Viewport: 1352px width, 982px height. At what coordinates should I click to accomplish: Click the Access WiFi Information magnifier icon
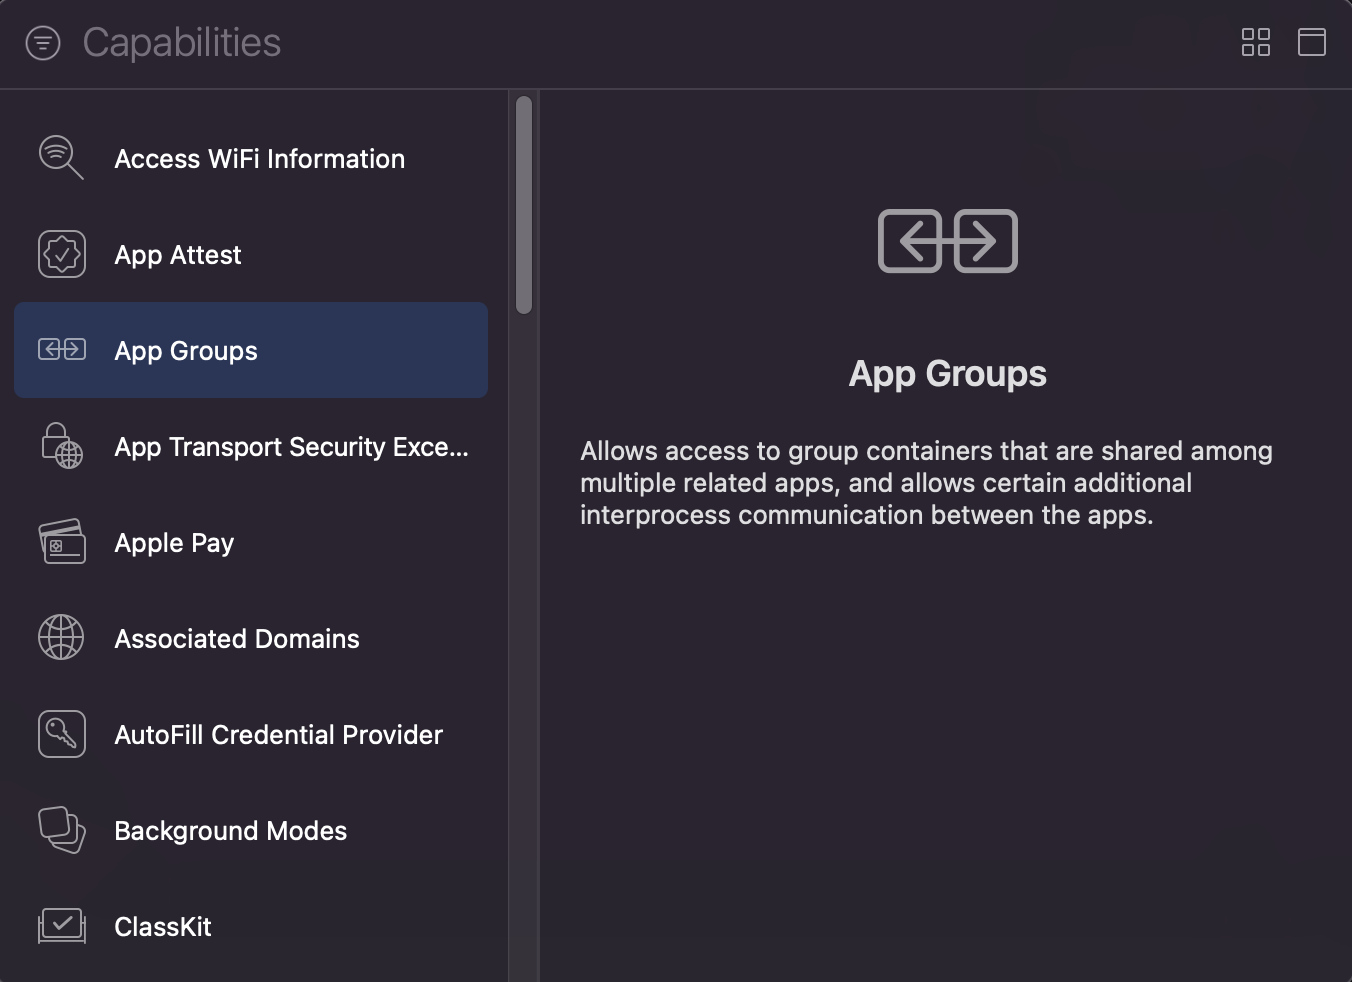click(x=61, y=158)
